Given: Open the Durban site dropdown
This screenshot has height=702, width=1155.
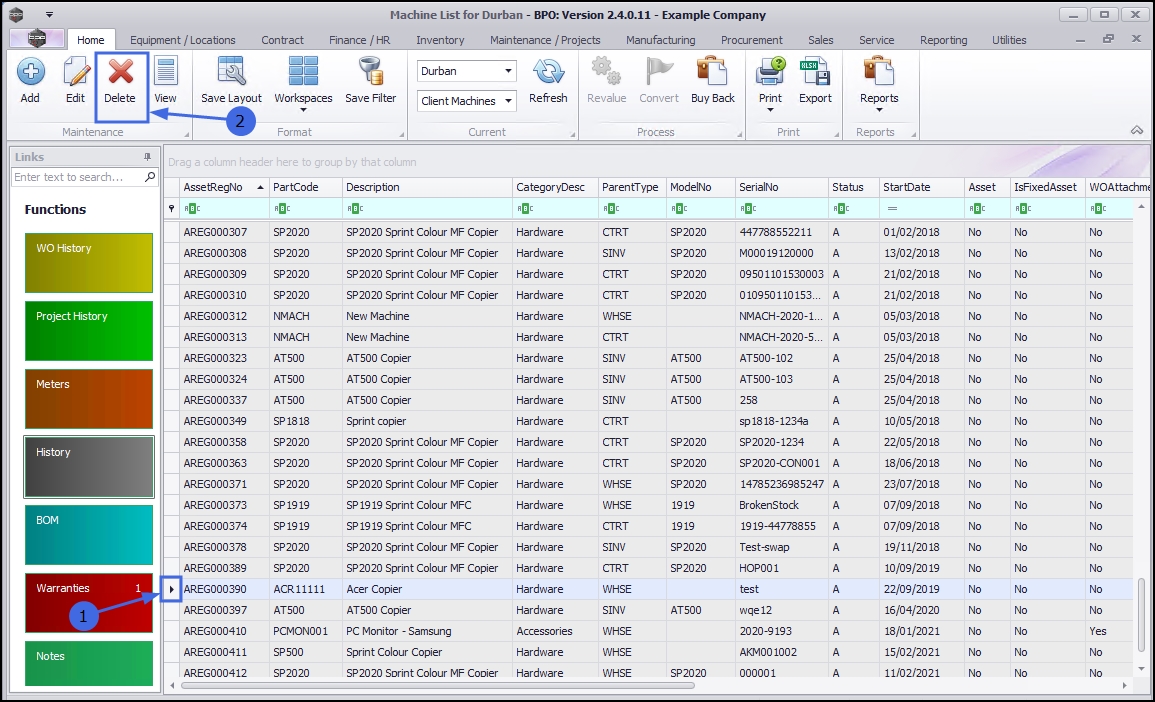Looking at the screenshot, I should tap(509, 71).
